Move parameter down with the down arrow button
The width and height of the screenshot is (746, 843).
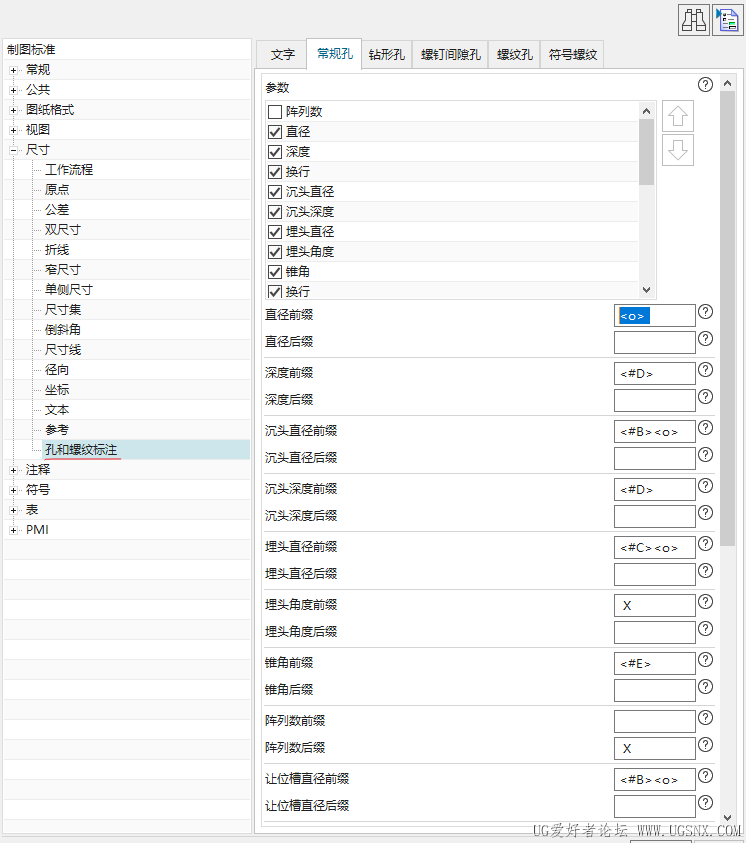[678, 150]
